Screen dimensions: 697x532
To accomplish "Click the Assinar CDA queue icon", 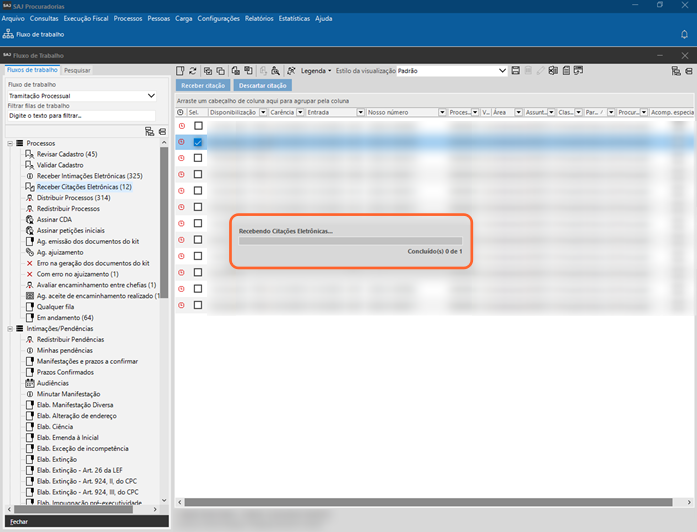I will [29, 220].
